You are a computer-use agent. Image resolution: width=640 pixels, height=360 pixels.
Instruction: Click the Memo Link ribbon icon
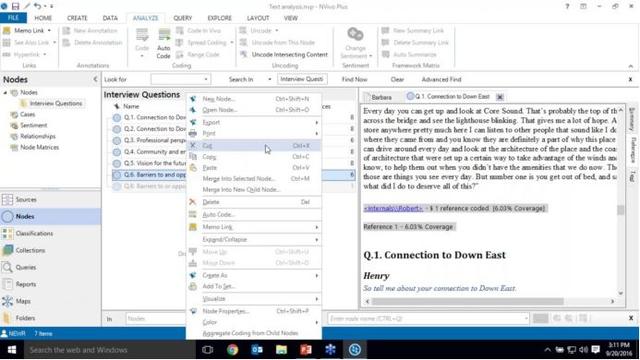pyautogui.click(x=7, y=31)
